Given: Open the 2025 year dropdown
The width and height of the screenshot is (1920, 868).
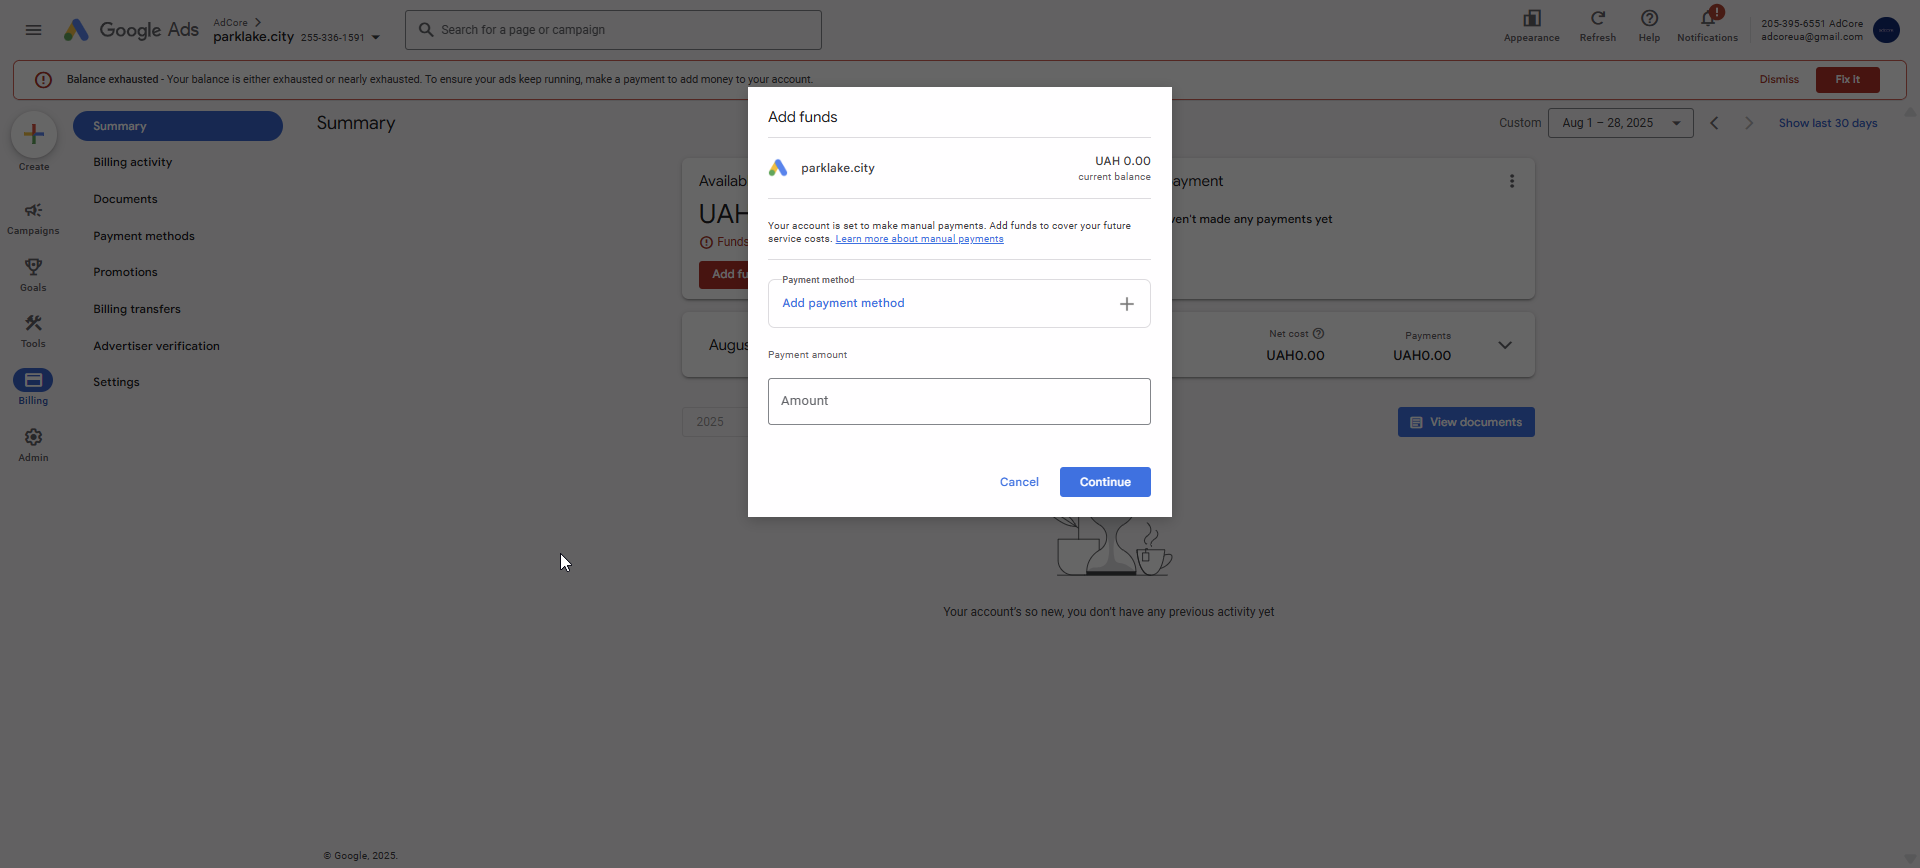Looking at the screenshot, I should 714,422.
